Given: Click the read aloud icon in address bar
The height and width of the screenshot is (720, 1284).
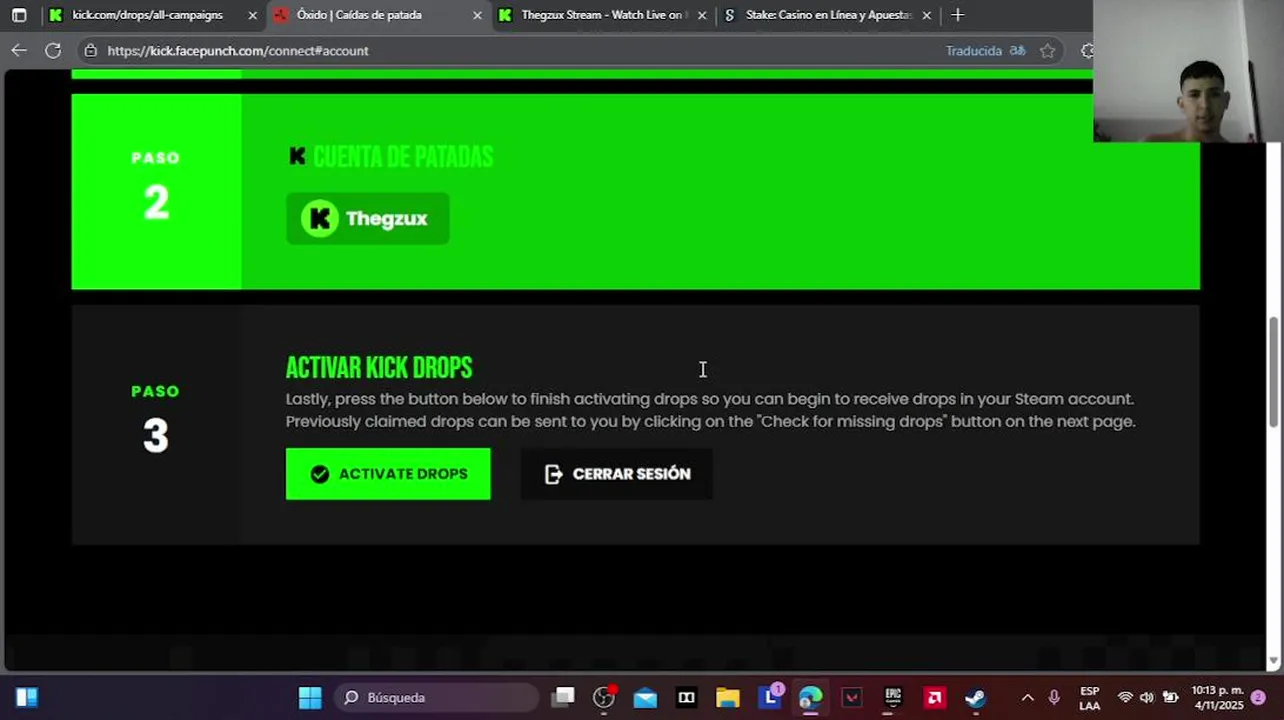Looking at the screenshot, I should 1017,50.
